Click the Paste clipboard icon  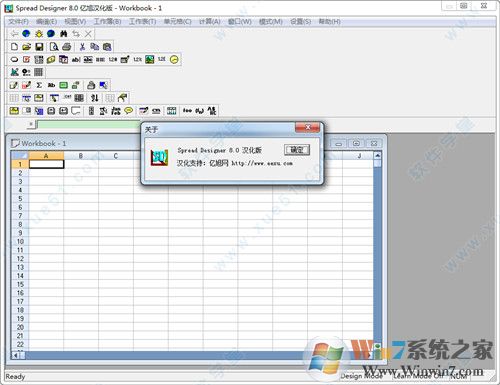click(107, 47)
